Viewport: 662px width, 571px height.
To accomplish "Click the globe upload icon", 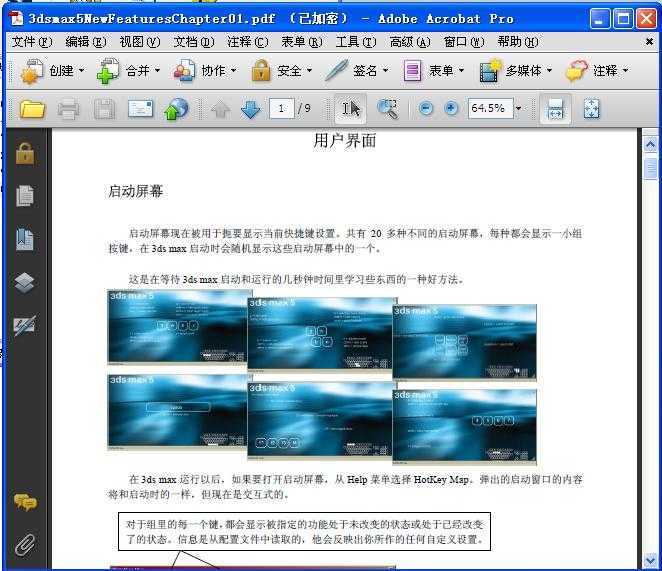I will pyautogui.click(x=176, y=109).
